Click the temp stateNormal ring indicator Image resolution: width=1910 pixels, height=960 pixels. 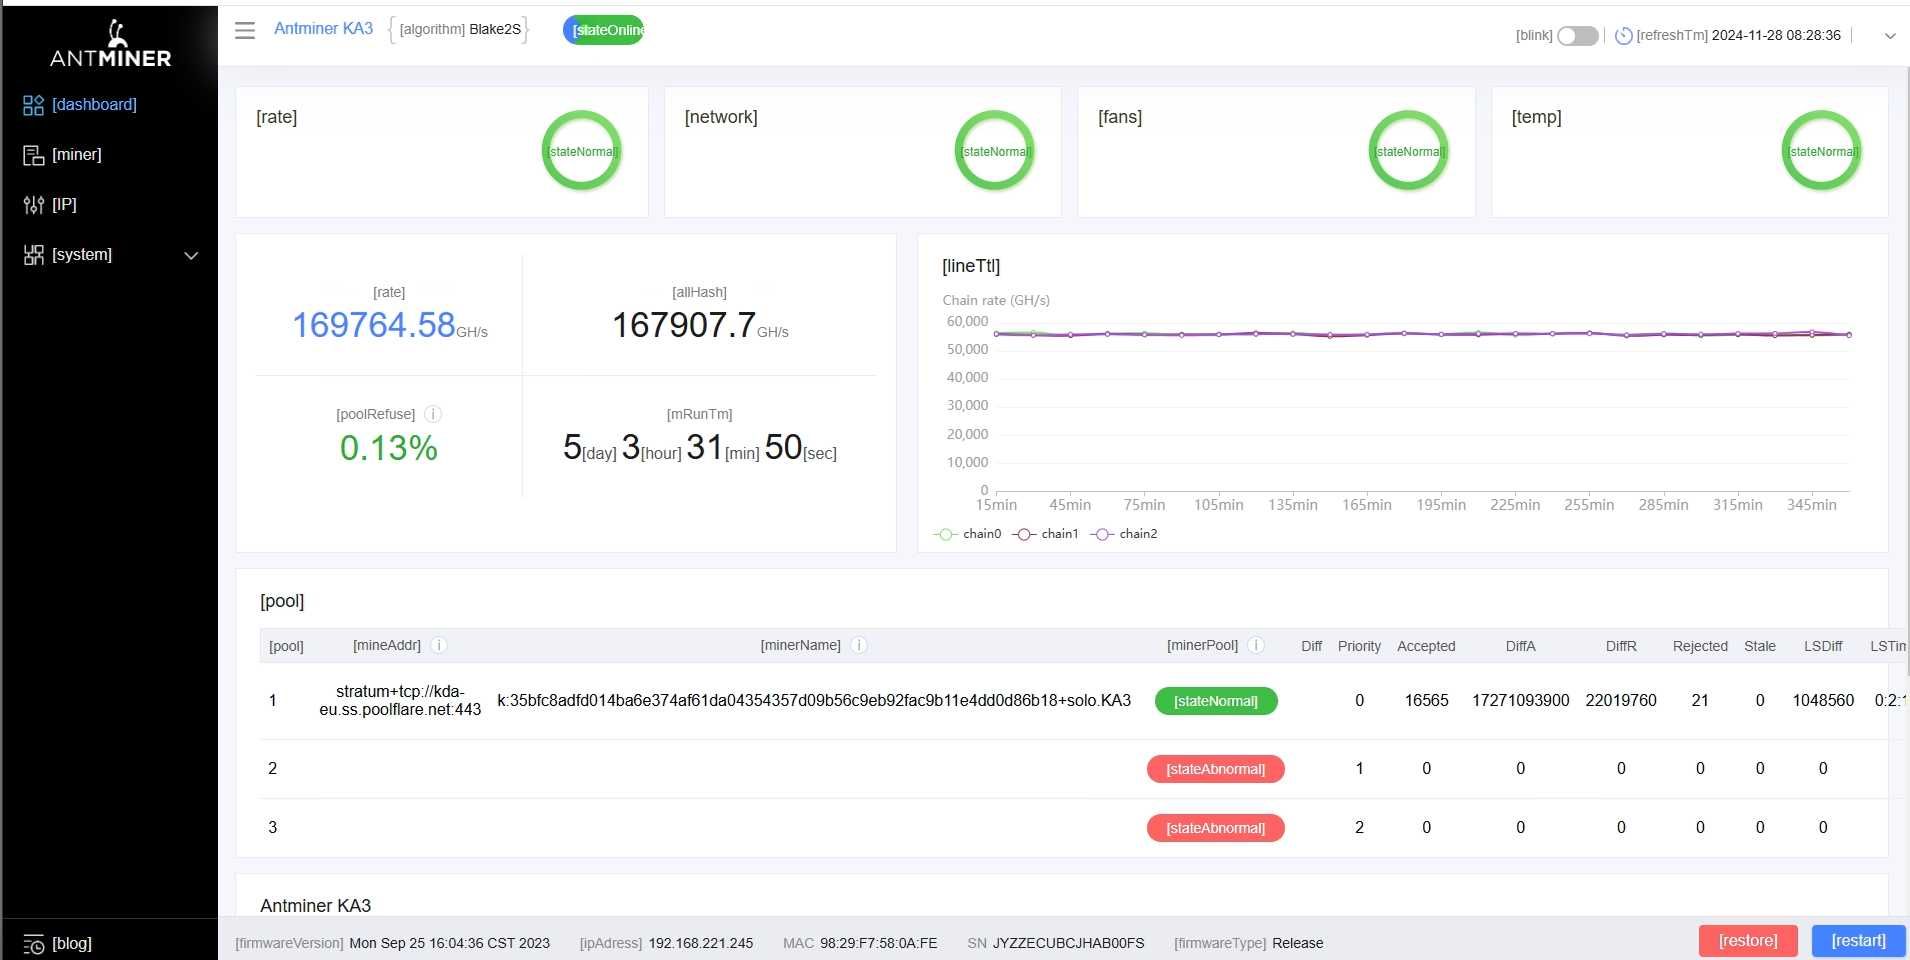tap(1822, 151)
